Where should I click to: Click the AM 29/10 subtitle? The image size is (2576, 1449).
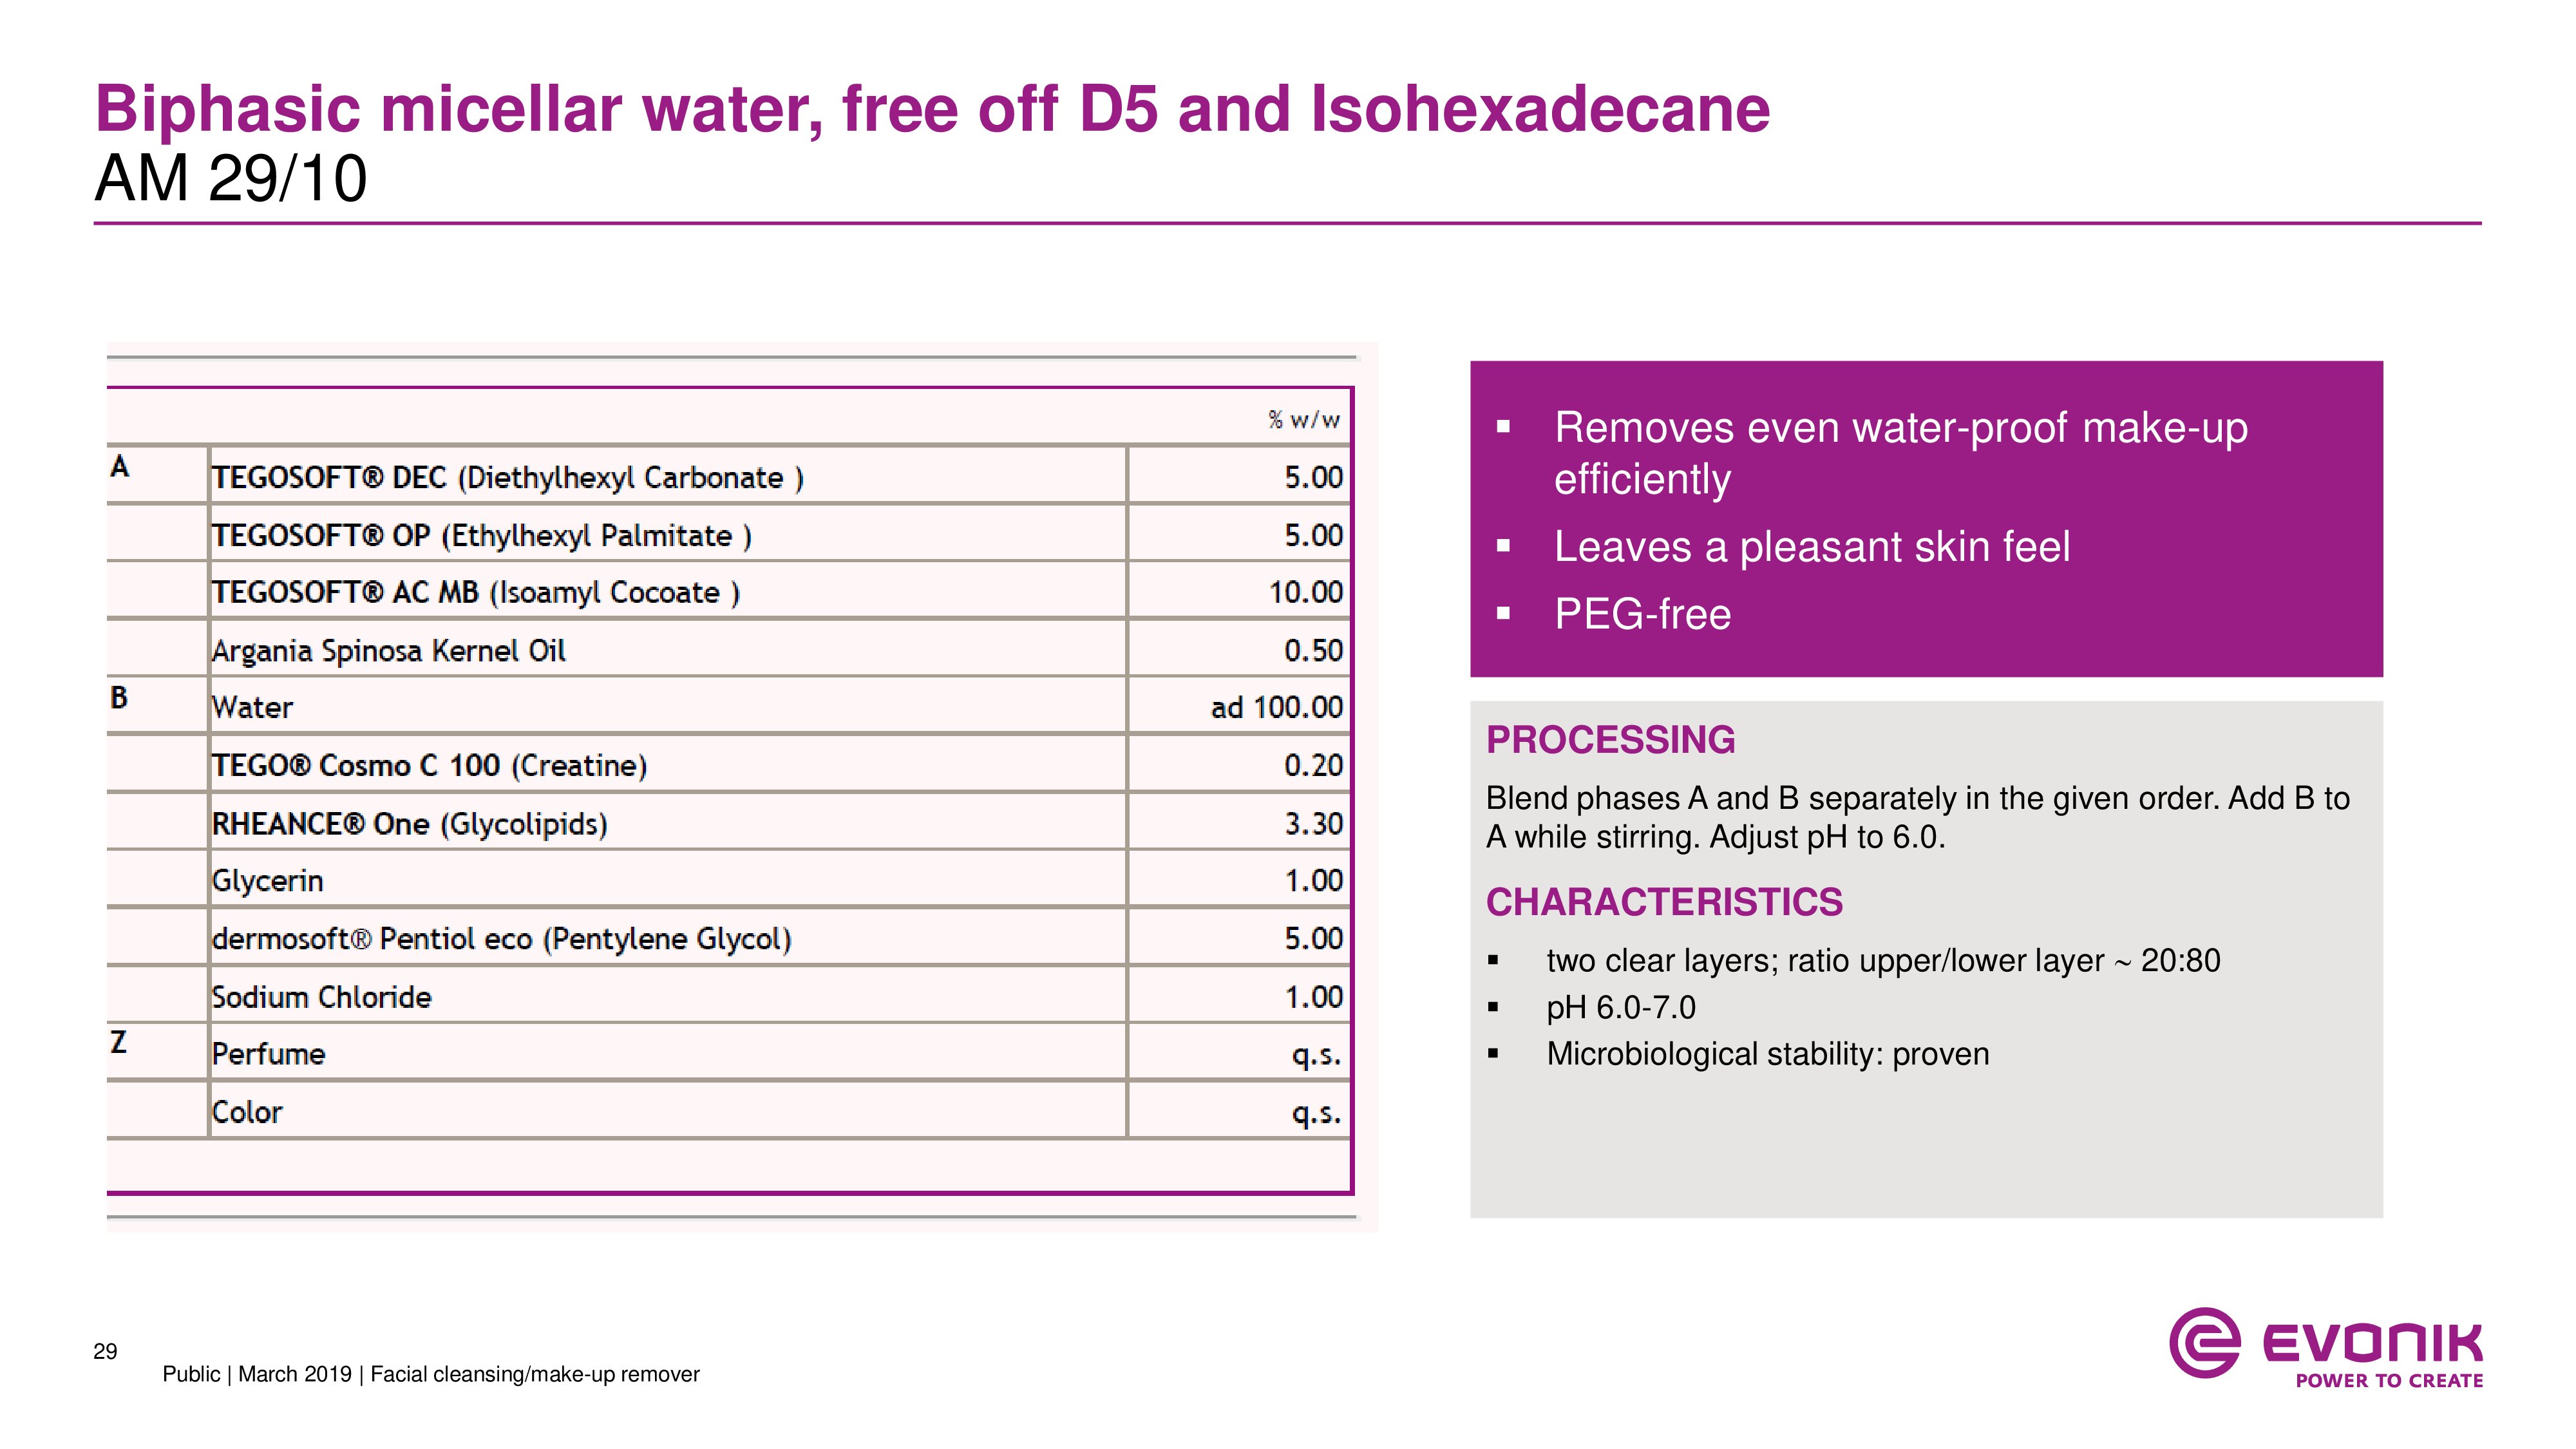tap(231, 179)
